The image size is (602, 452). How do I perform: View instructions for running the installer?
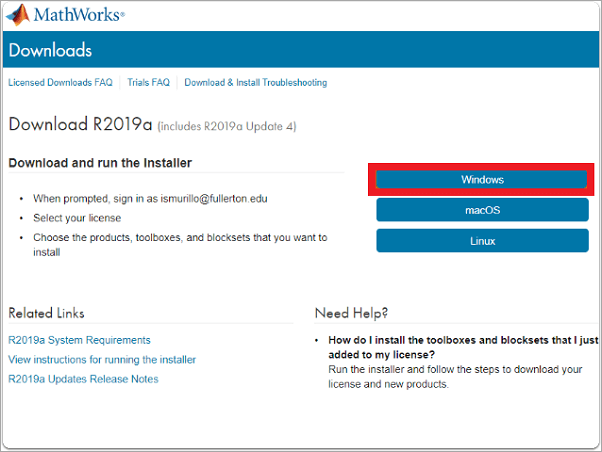point(102,359)
